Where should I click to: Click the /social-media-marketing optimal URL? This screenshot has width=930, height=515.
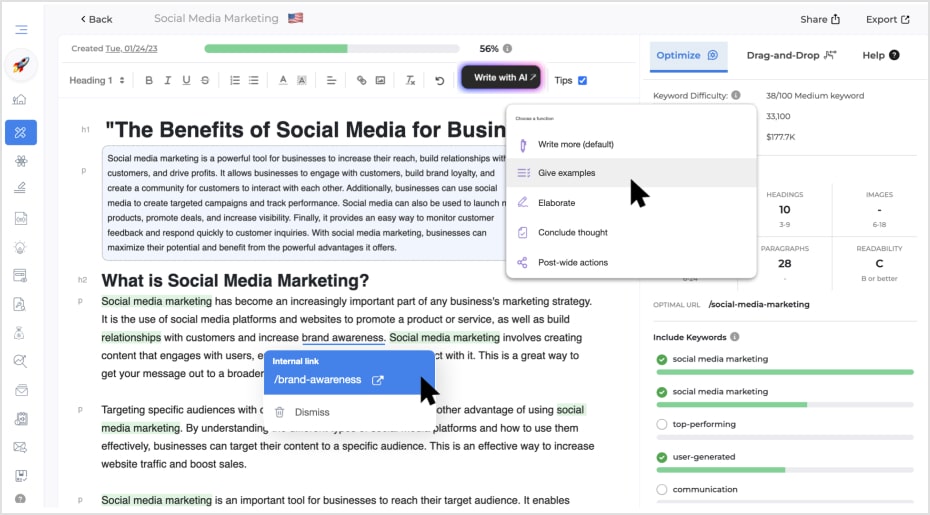coord(759,304)
